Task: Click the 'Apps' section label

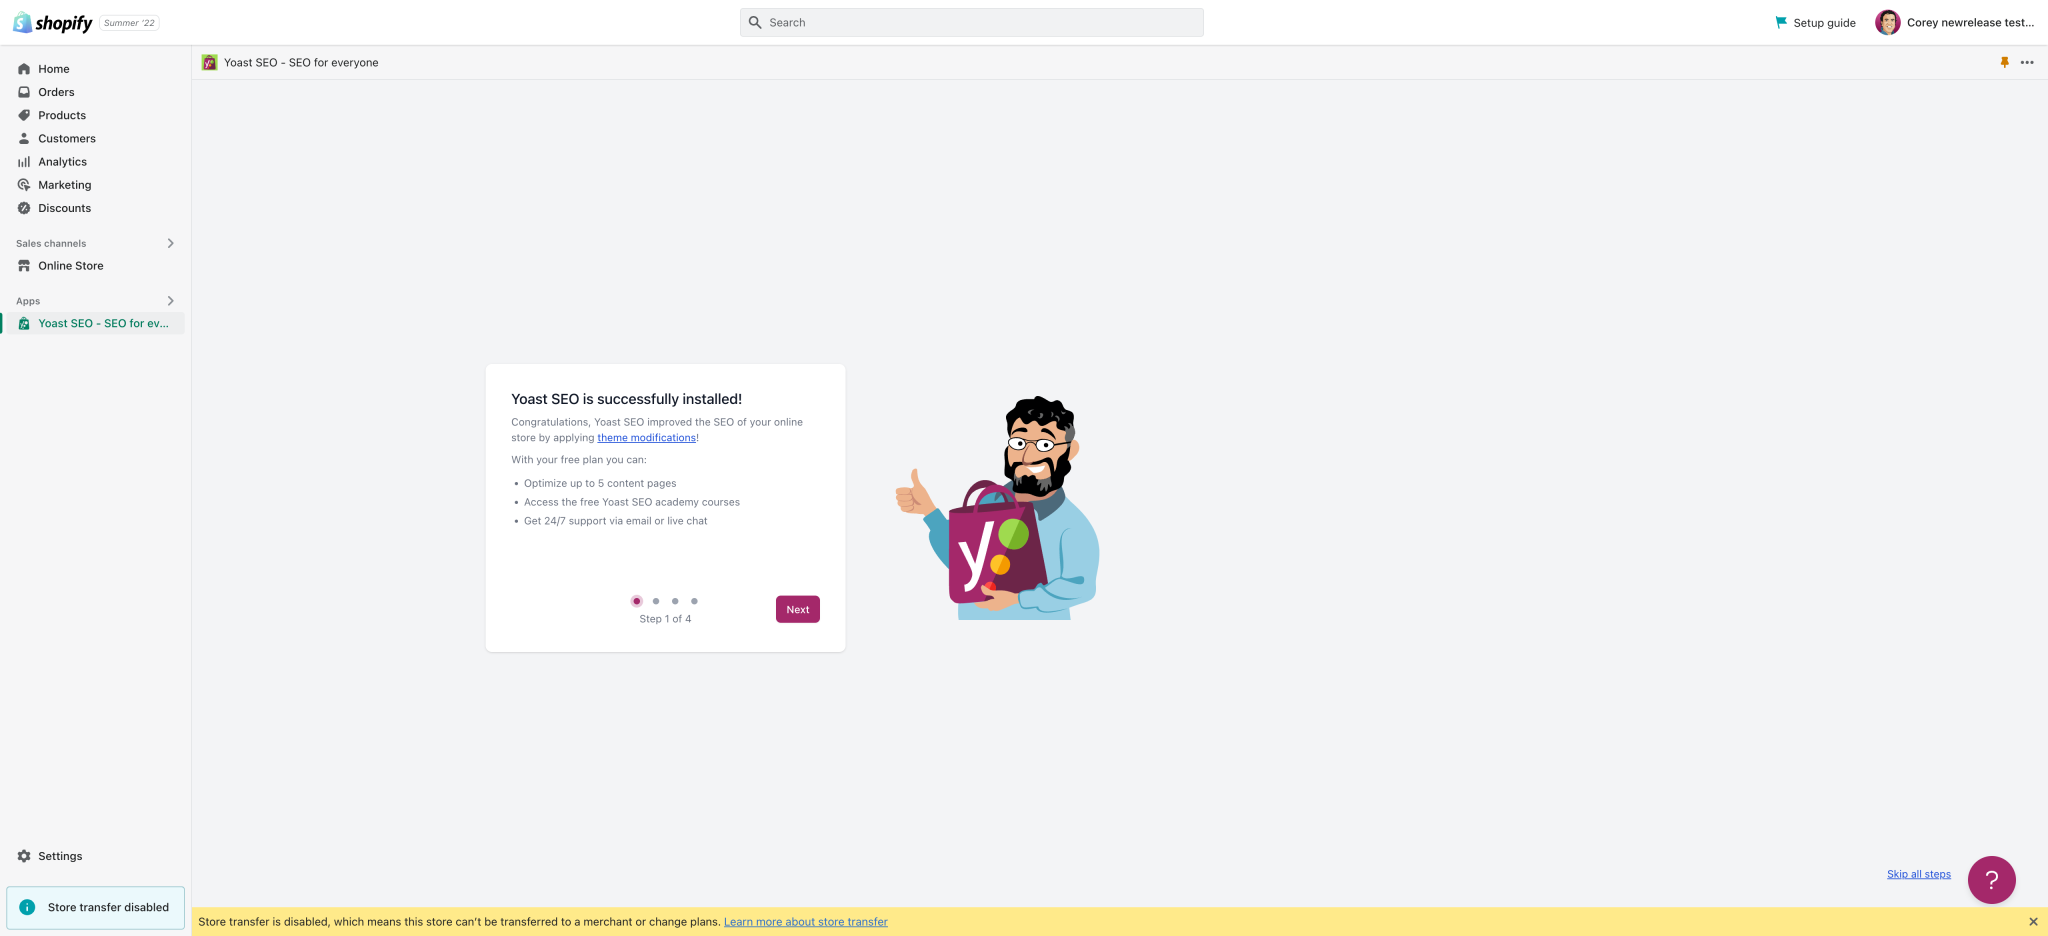Action: [28, 301]
